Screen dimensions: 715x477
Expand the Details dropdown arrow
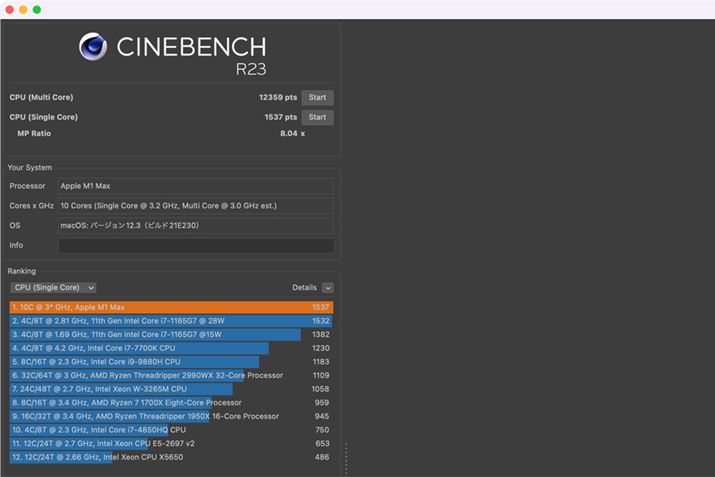(x=328, y=288)
